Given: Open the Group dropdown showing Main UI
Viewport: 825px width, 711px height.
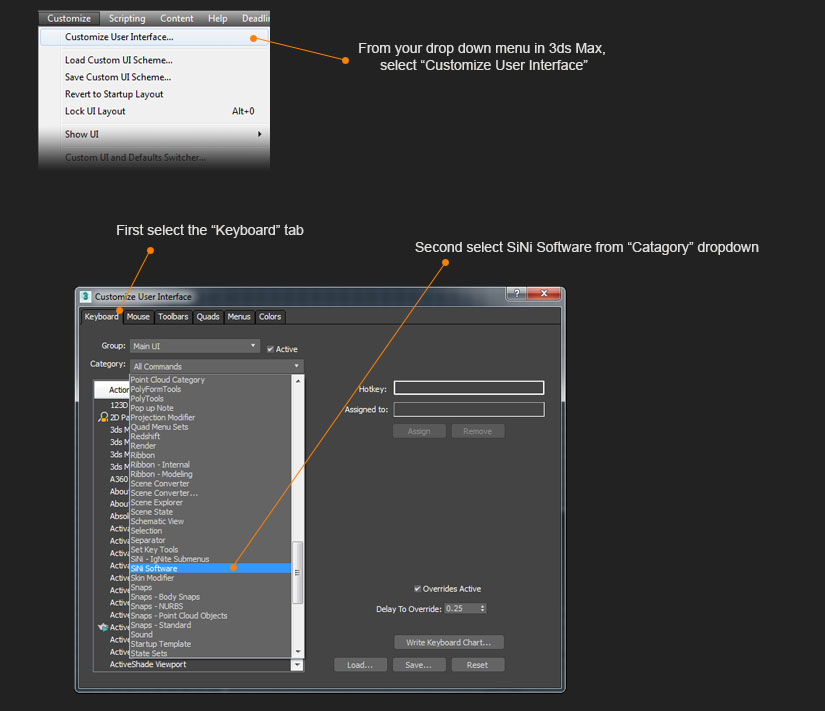Looking at the screenshot, I should click(x=195, y=346).
